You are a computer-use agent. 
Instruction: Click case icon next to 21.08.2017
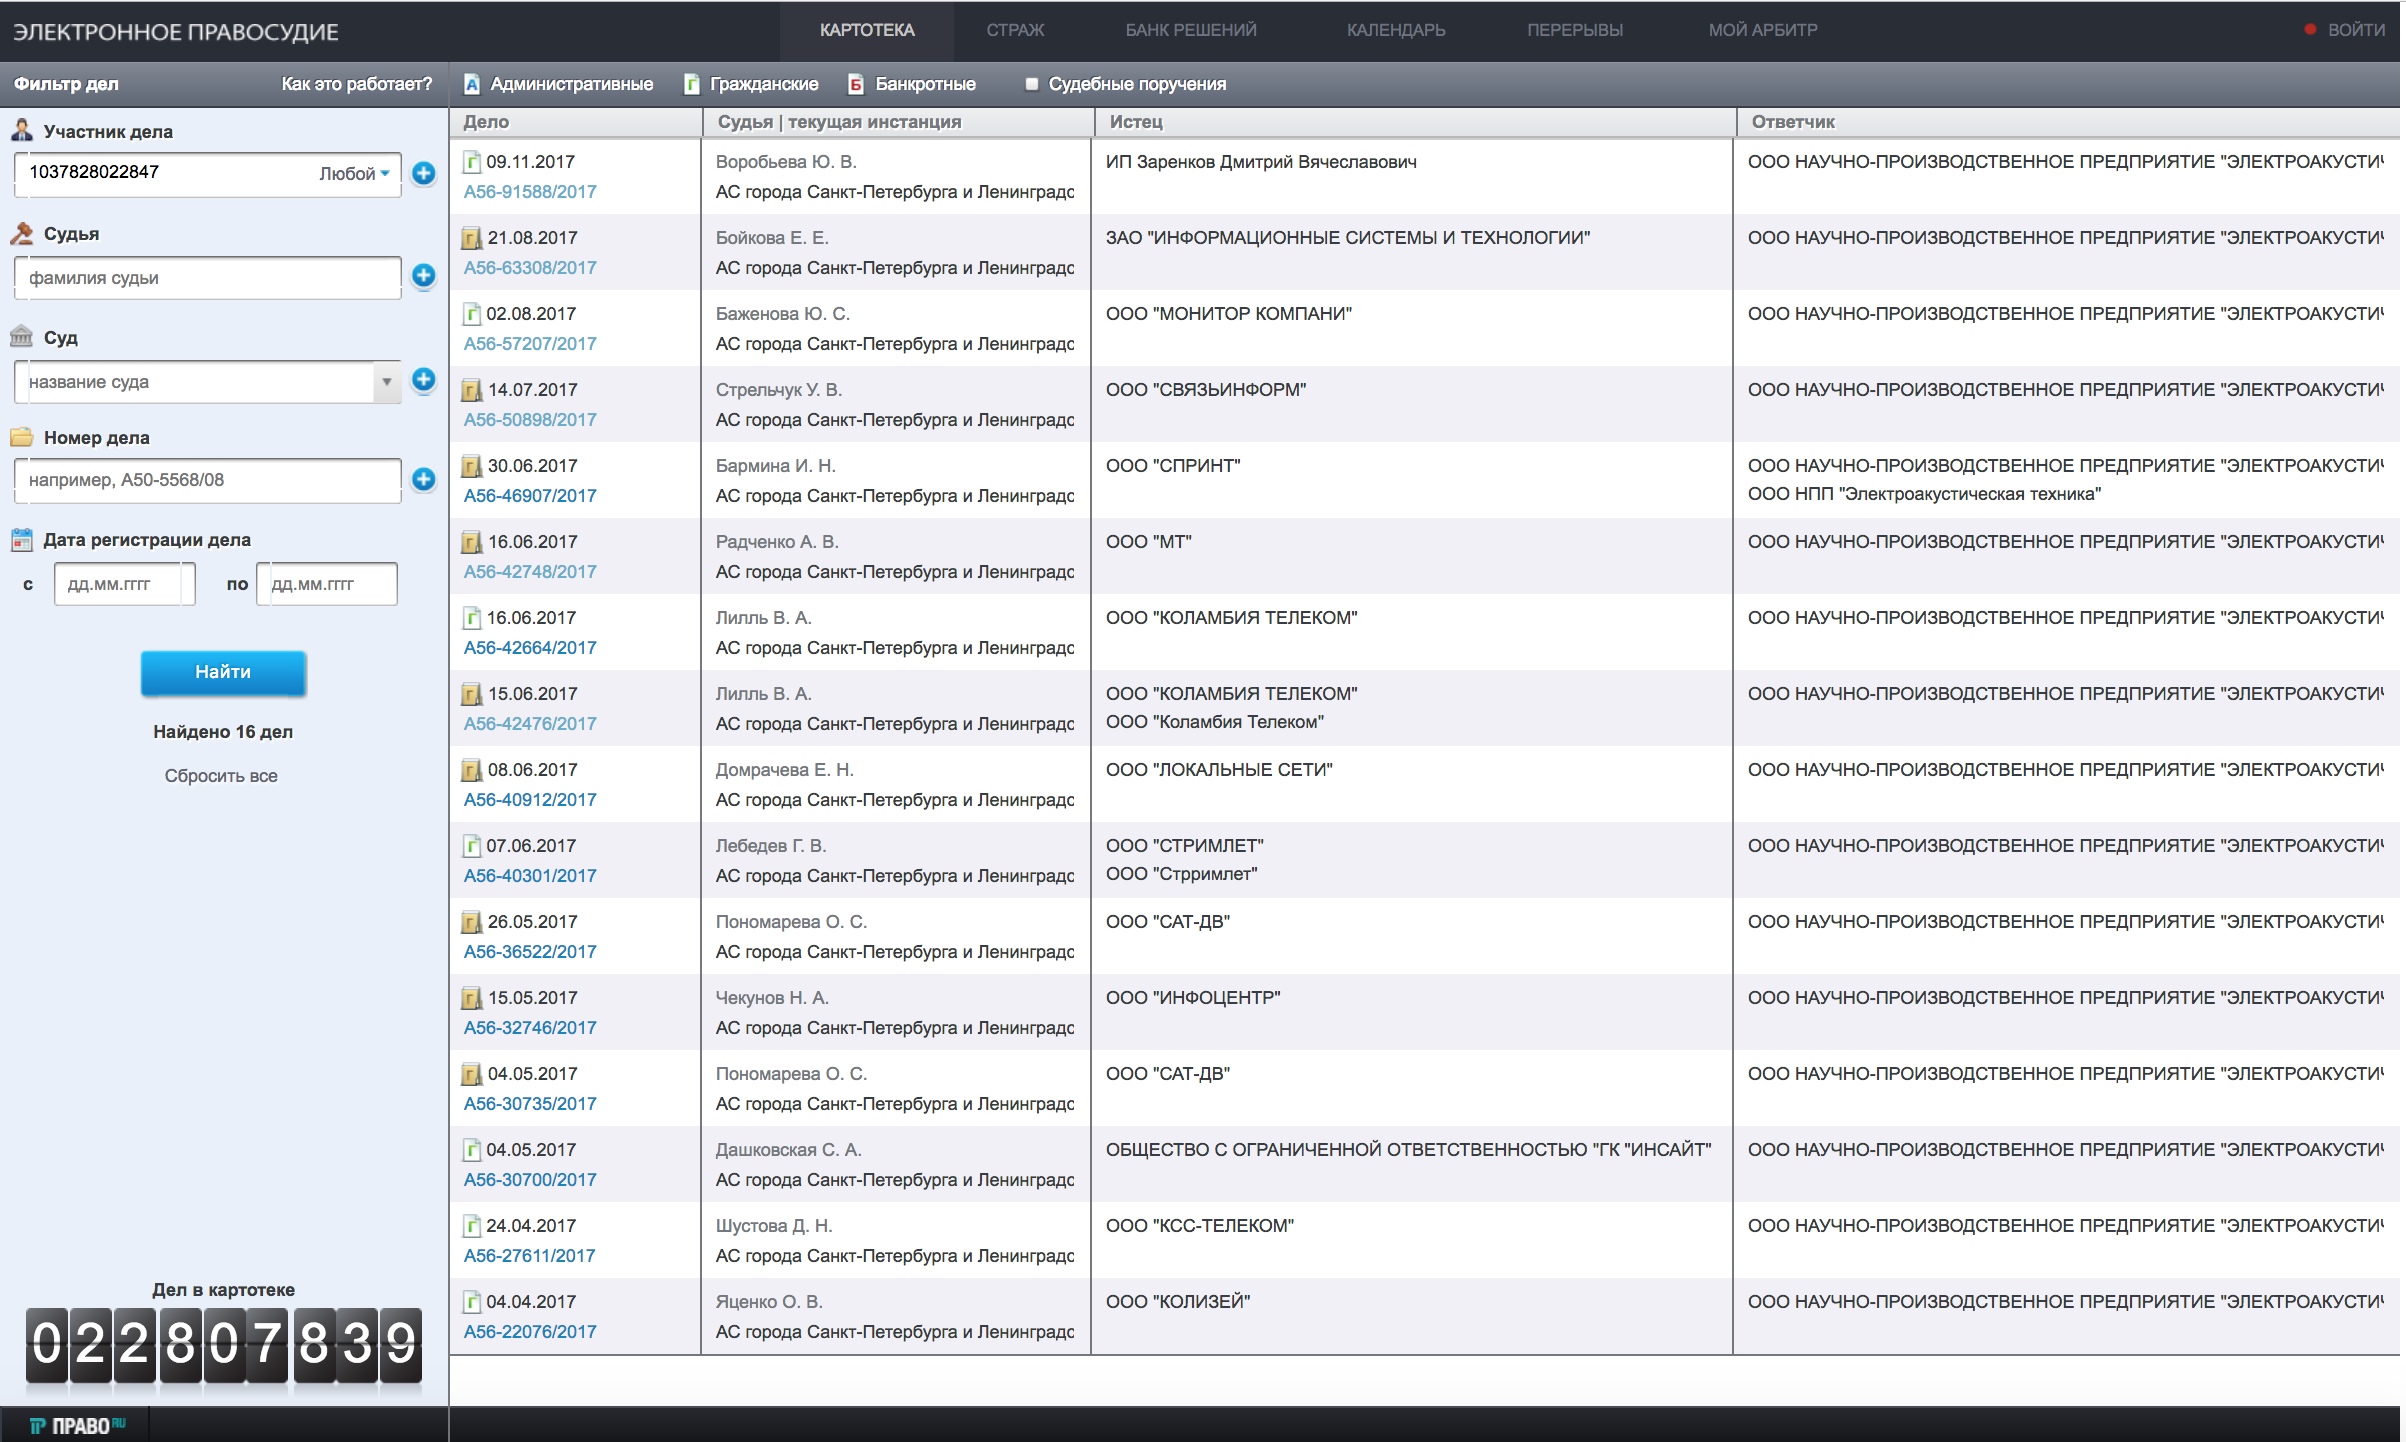472,238
